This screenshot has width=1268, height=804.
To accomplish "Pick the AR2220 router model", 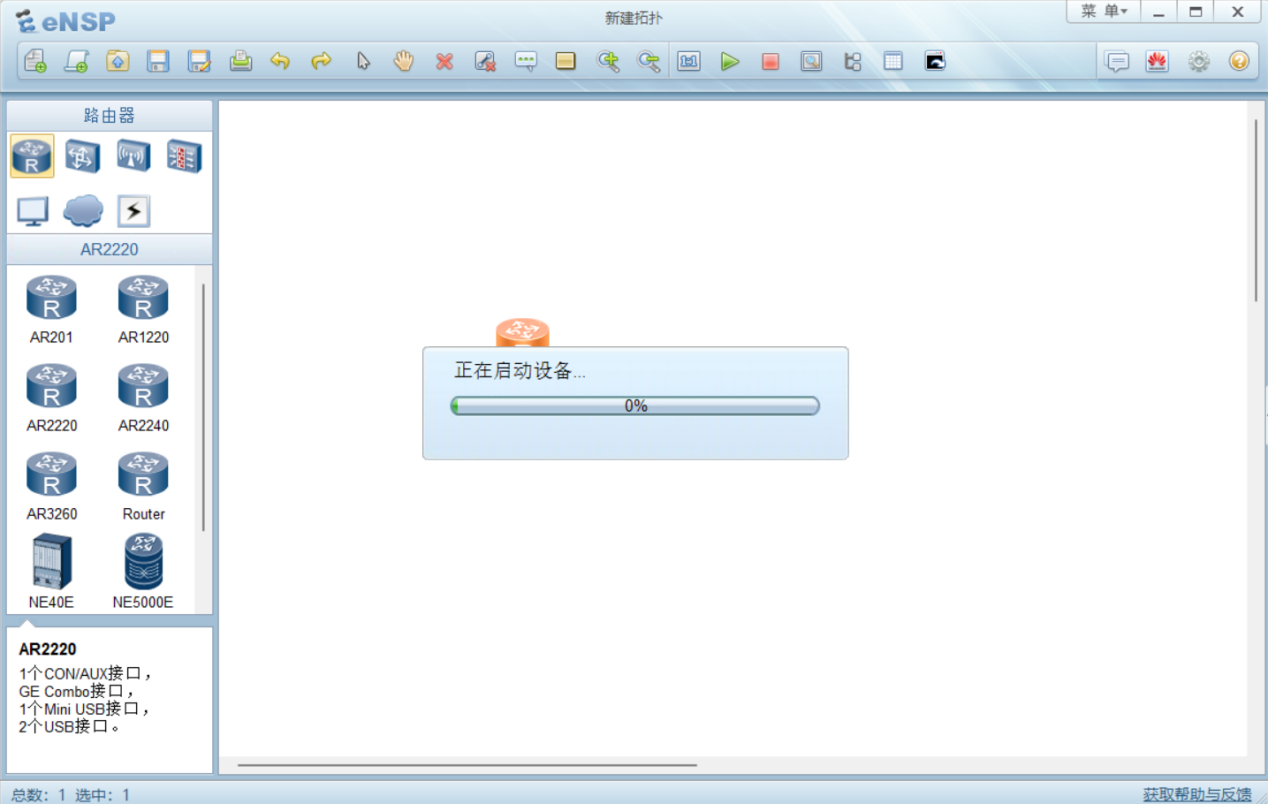I will [x=51, y=398].
